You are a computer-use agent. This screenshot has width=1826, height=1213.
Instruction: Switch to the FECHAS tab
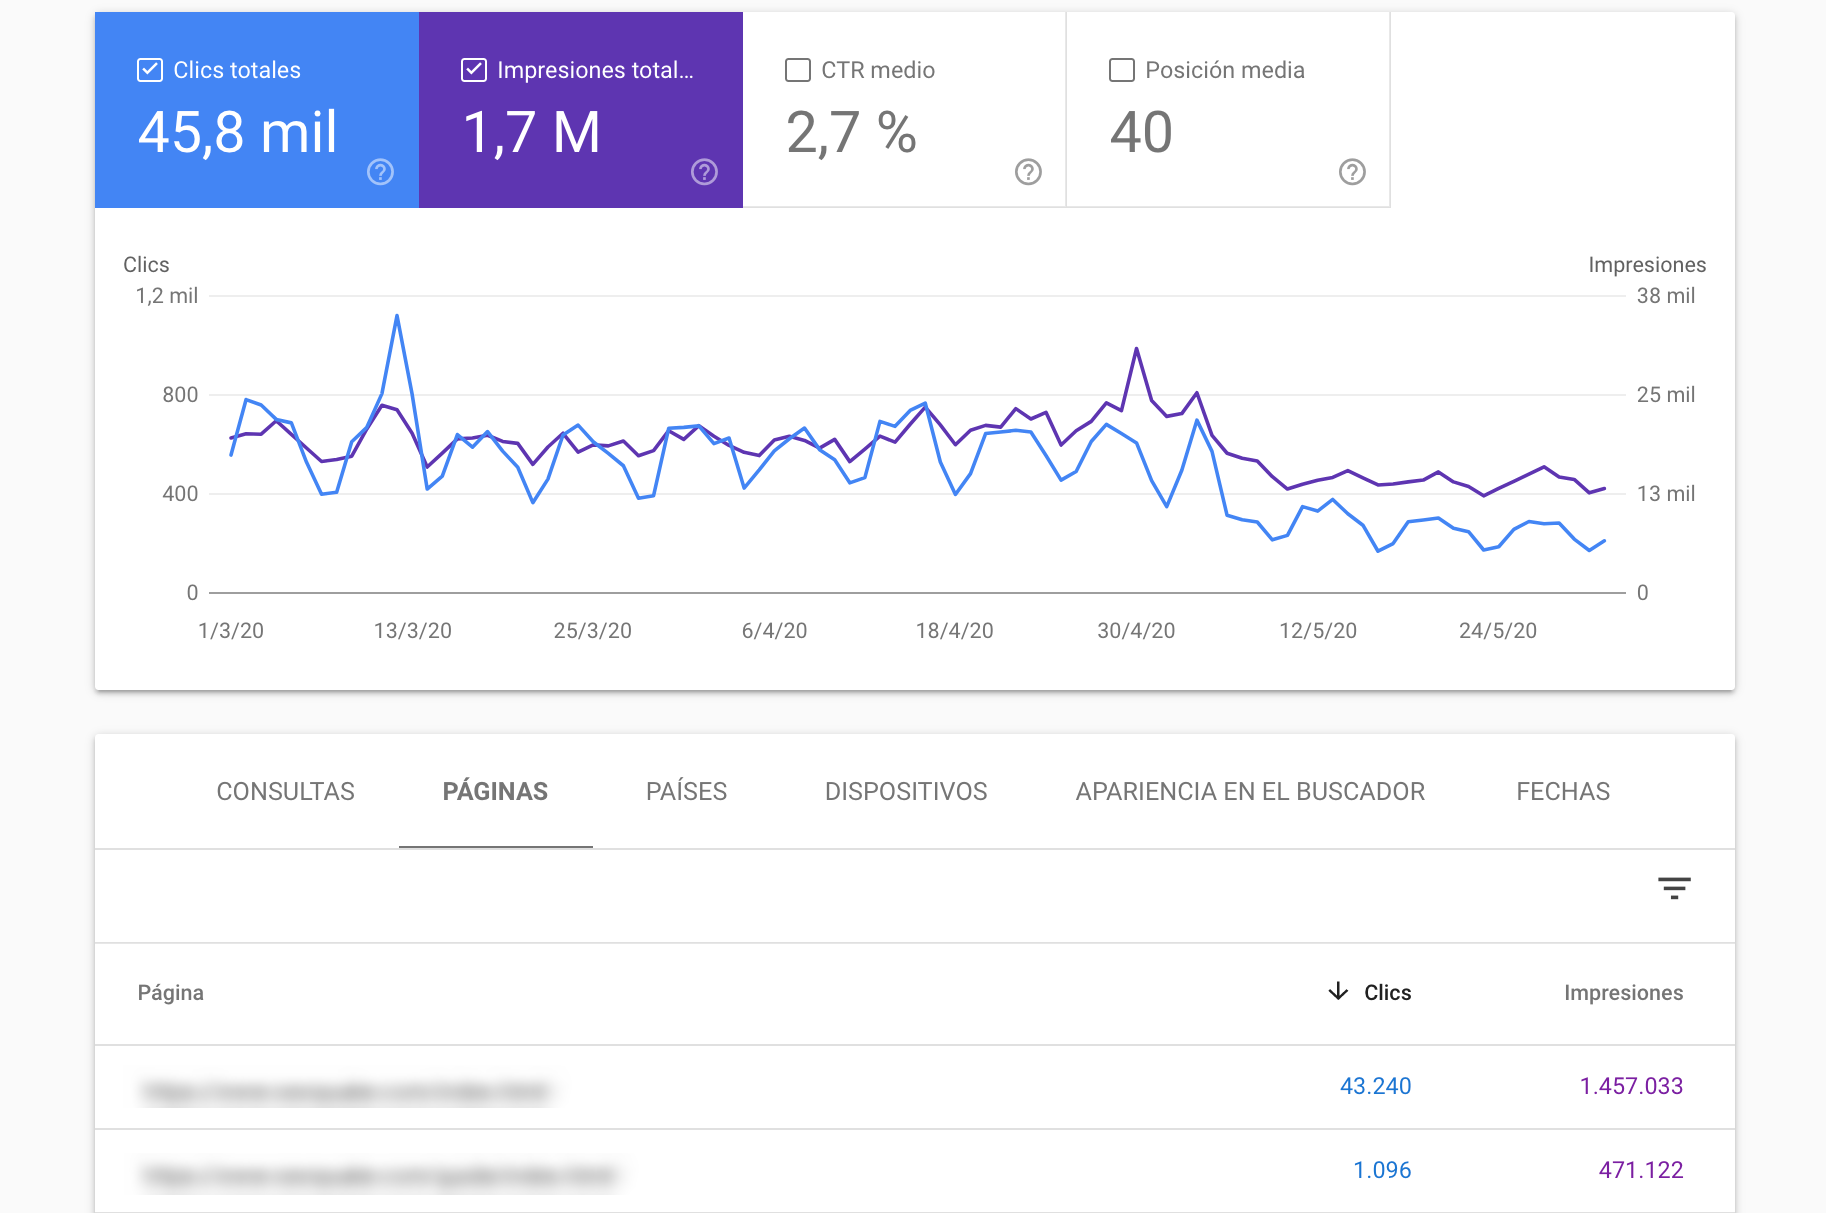pyautogui.click(x=1563, y=791)
